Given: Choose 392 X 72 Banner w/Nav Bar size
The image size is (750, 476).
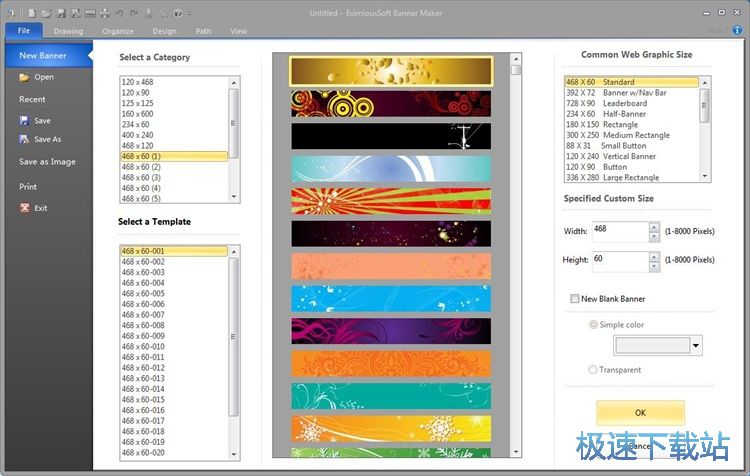Looking at the screenshot, I should click(631, 93).
